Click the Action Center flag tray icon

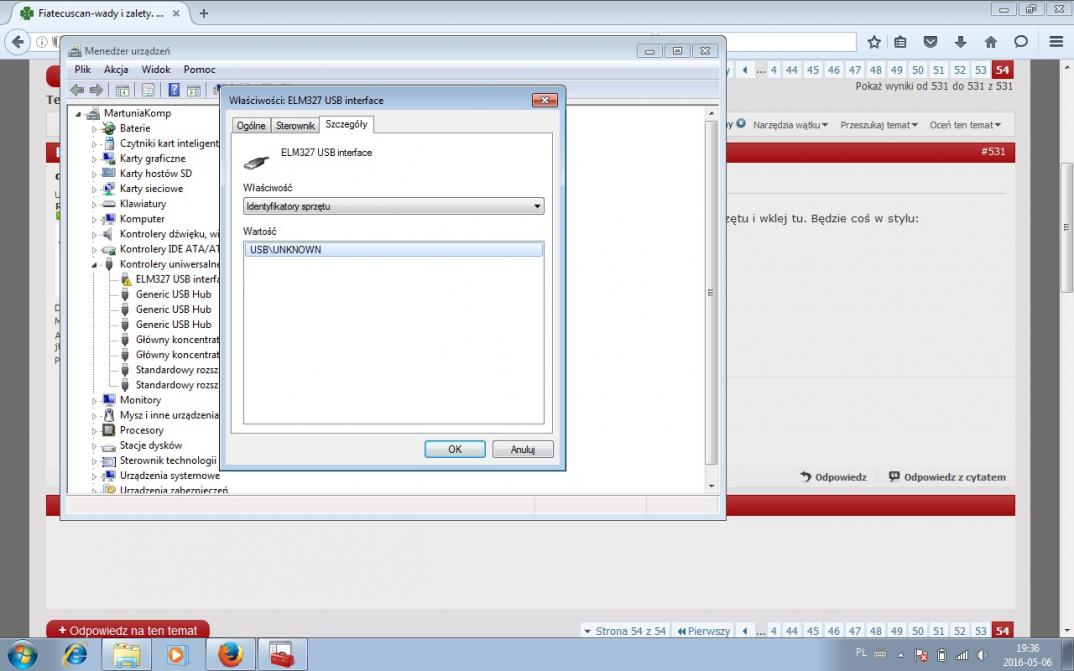921,655
